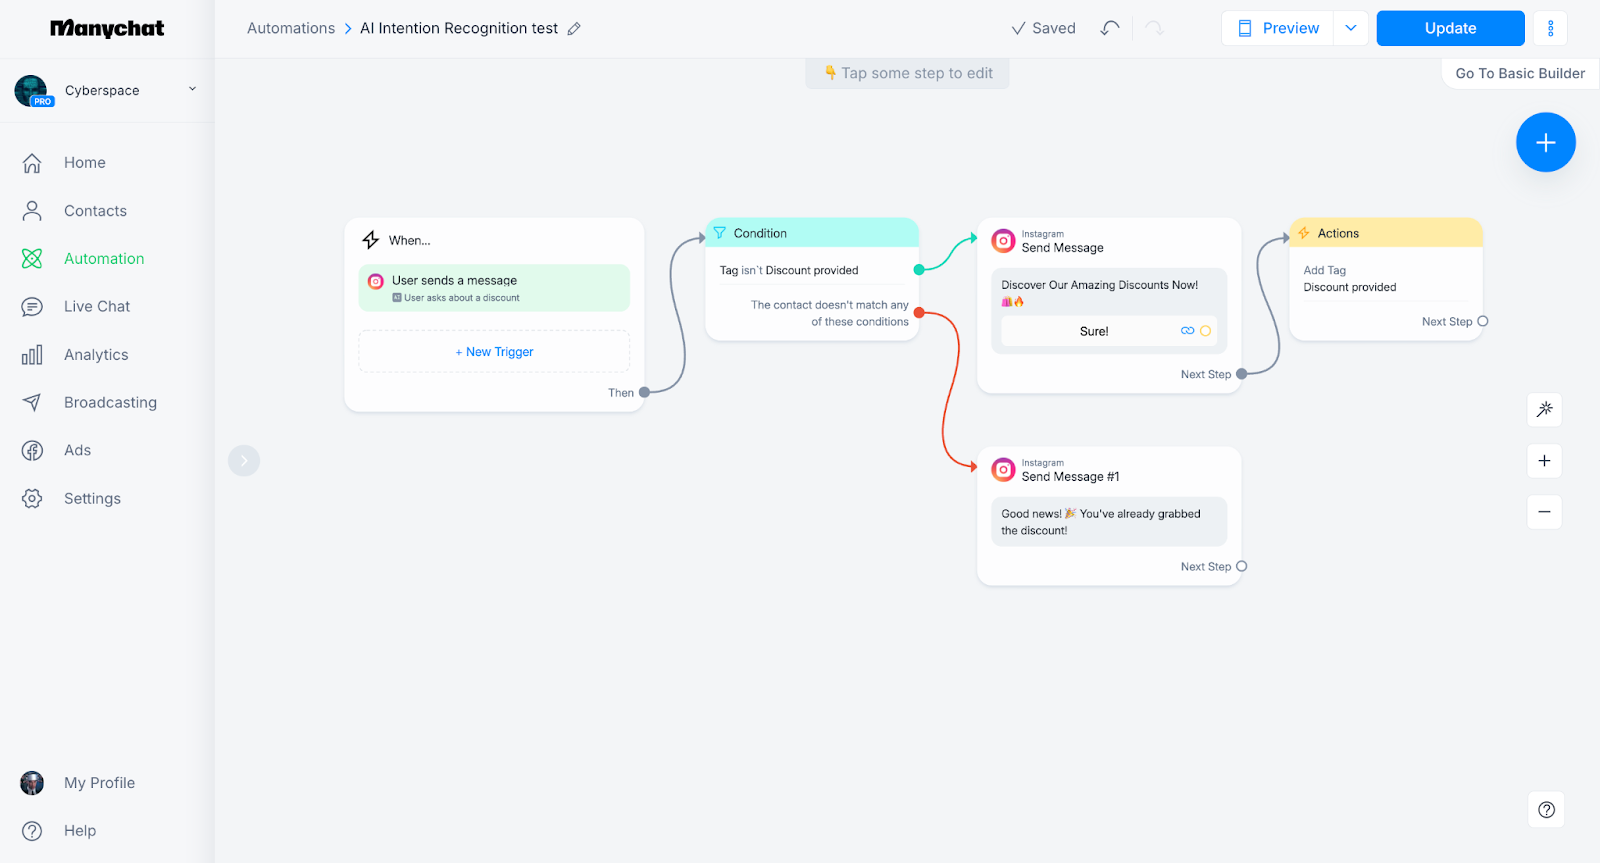1600x863 pixels.
Task: Click the blue plus add step button
Action: [1545, 142]
